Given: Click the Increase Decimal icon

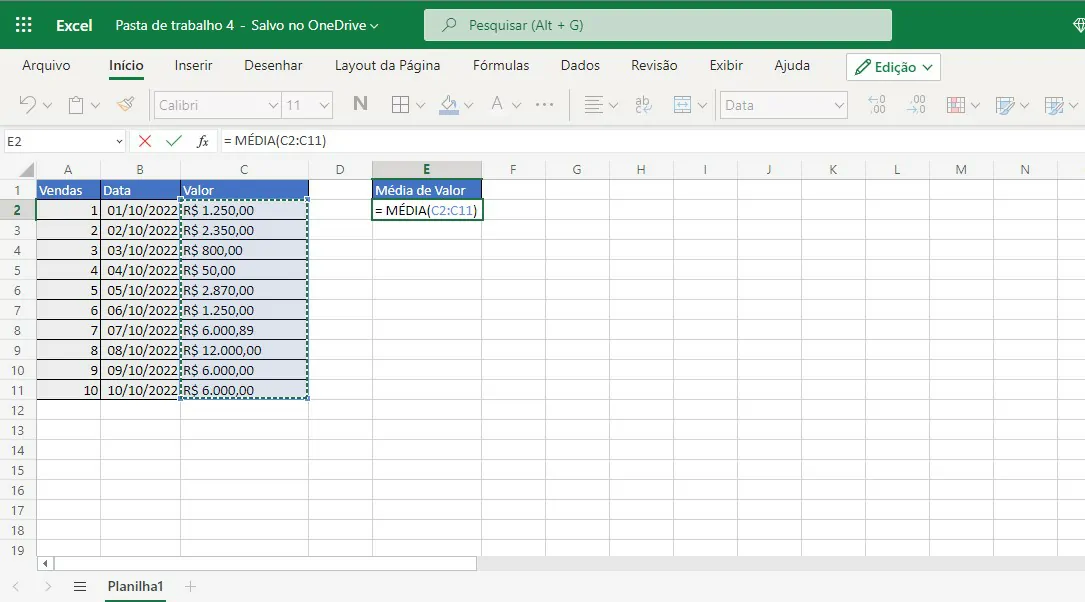Looking at the screenshot, I should (x=877, y=104).
